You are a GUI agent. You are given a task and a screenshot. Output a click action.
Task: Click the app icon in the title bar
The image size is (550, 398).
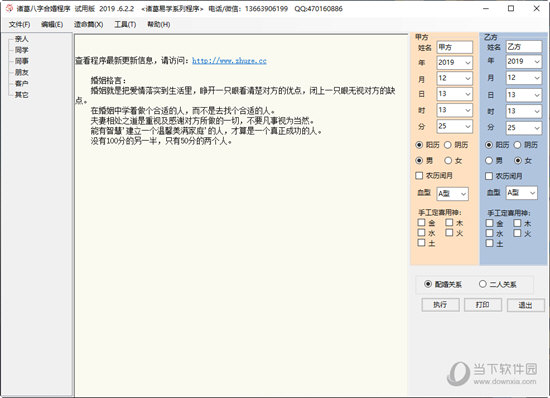click(x=9, y=8)
